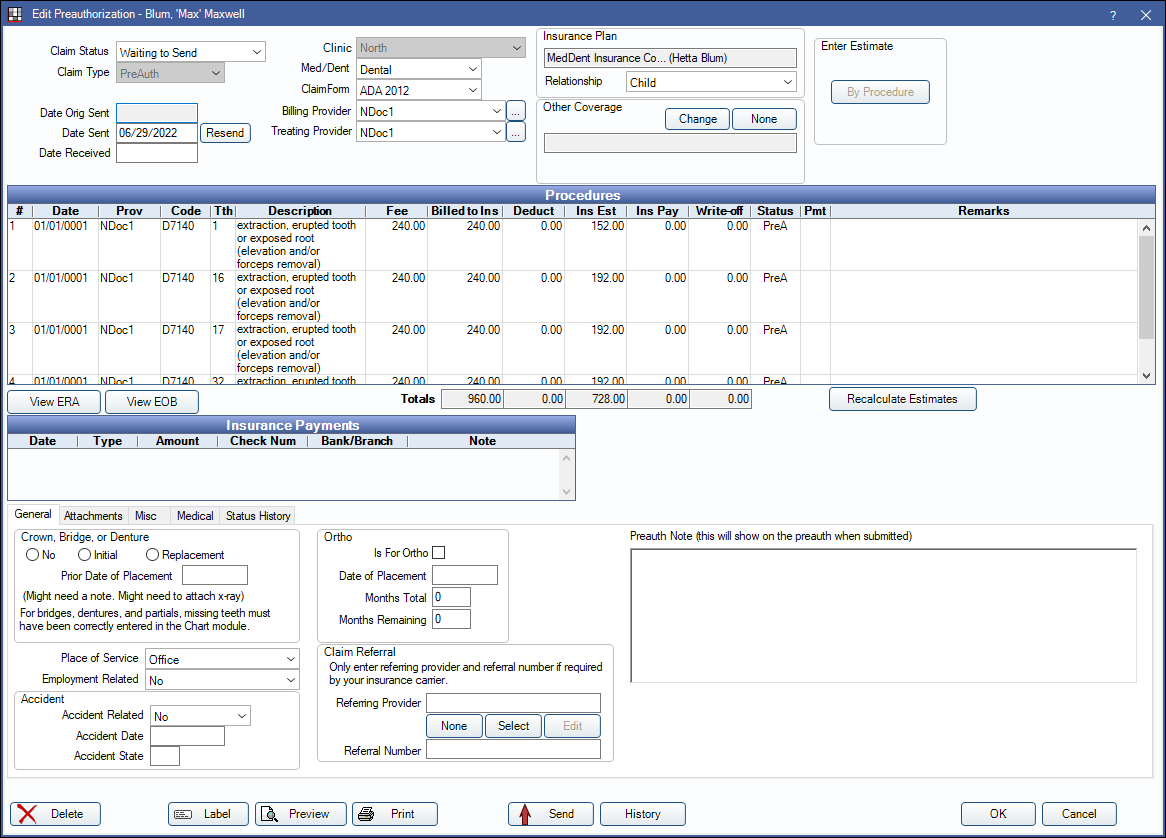The width and height of the screenshot is (1166, 838).
Task: Check the Is For Ortho checkbox
Action: (439, 552)
